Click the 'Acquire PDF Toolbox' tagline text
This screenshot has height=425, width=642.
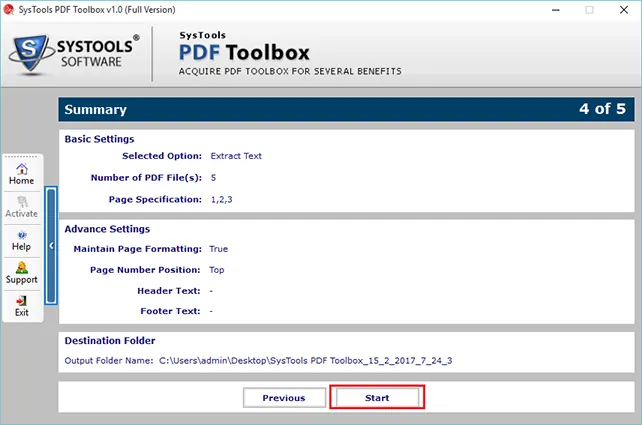coord(290,71)
